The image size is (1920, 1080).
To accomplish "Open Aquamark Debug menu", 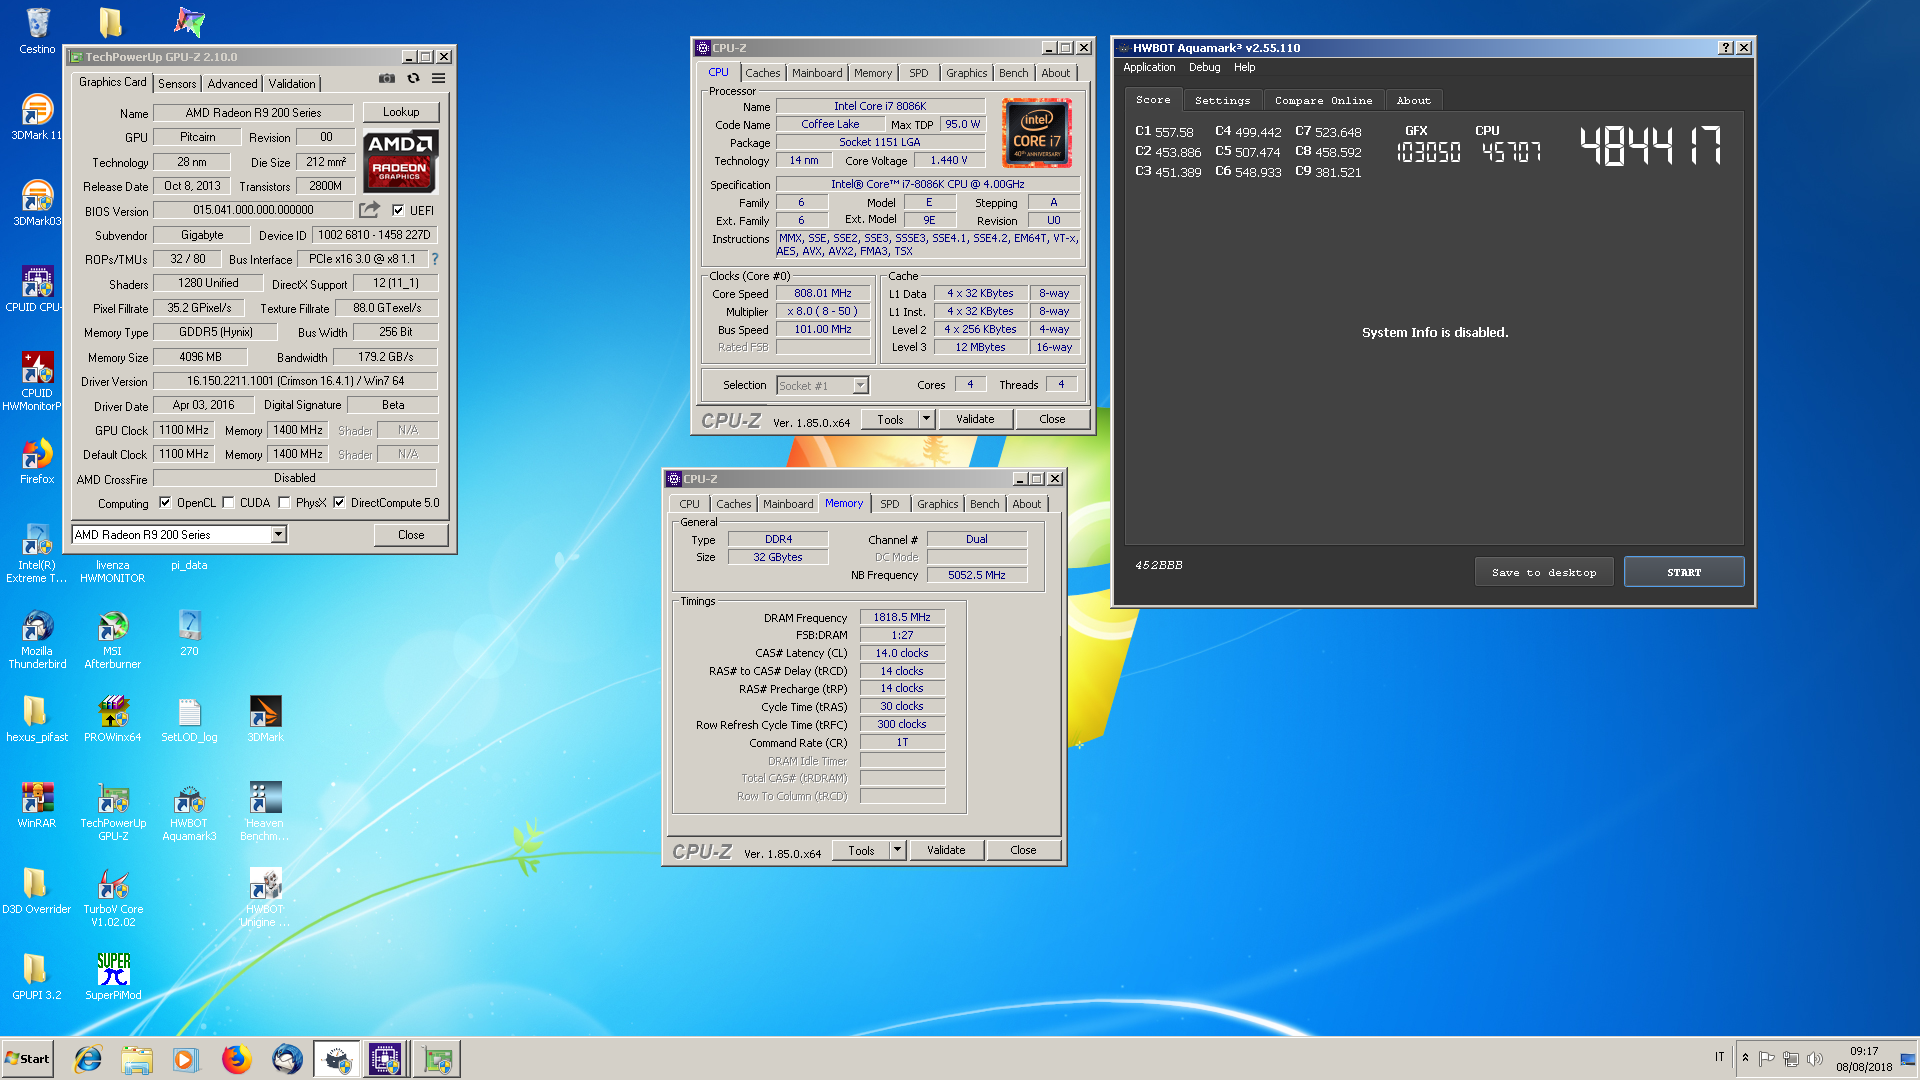I will pos(1204,67).
